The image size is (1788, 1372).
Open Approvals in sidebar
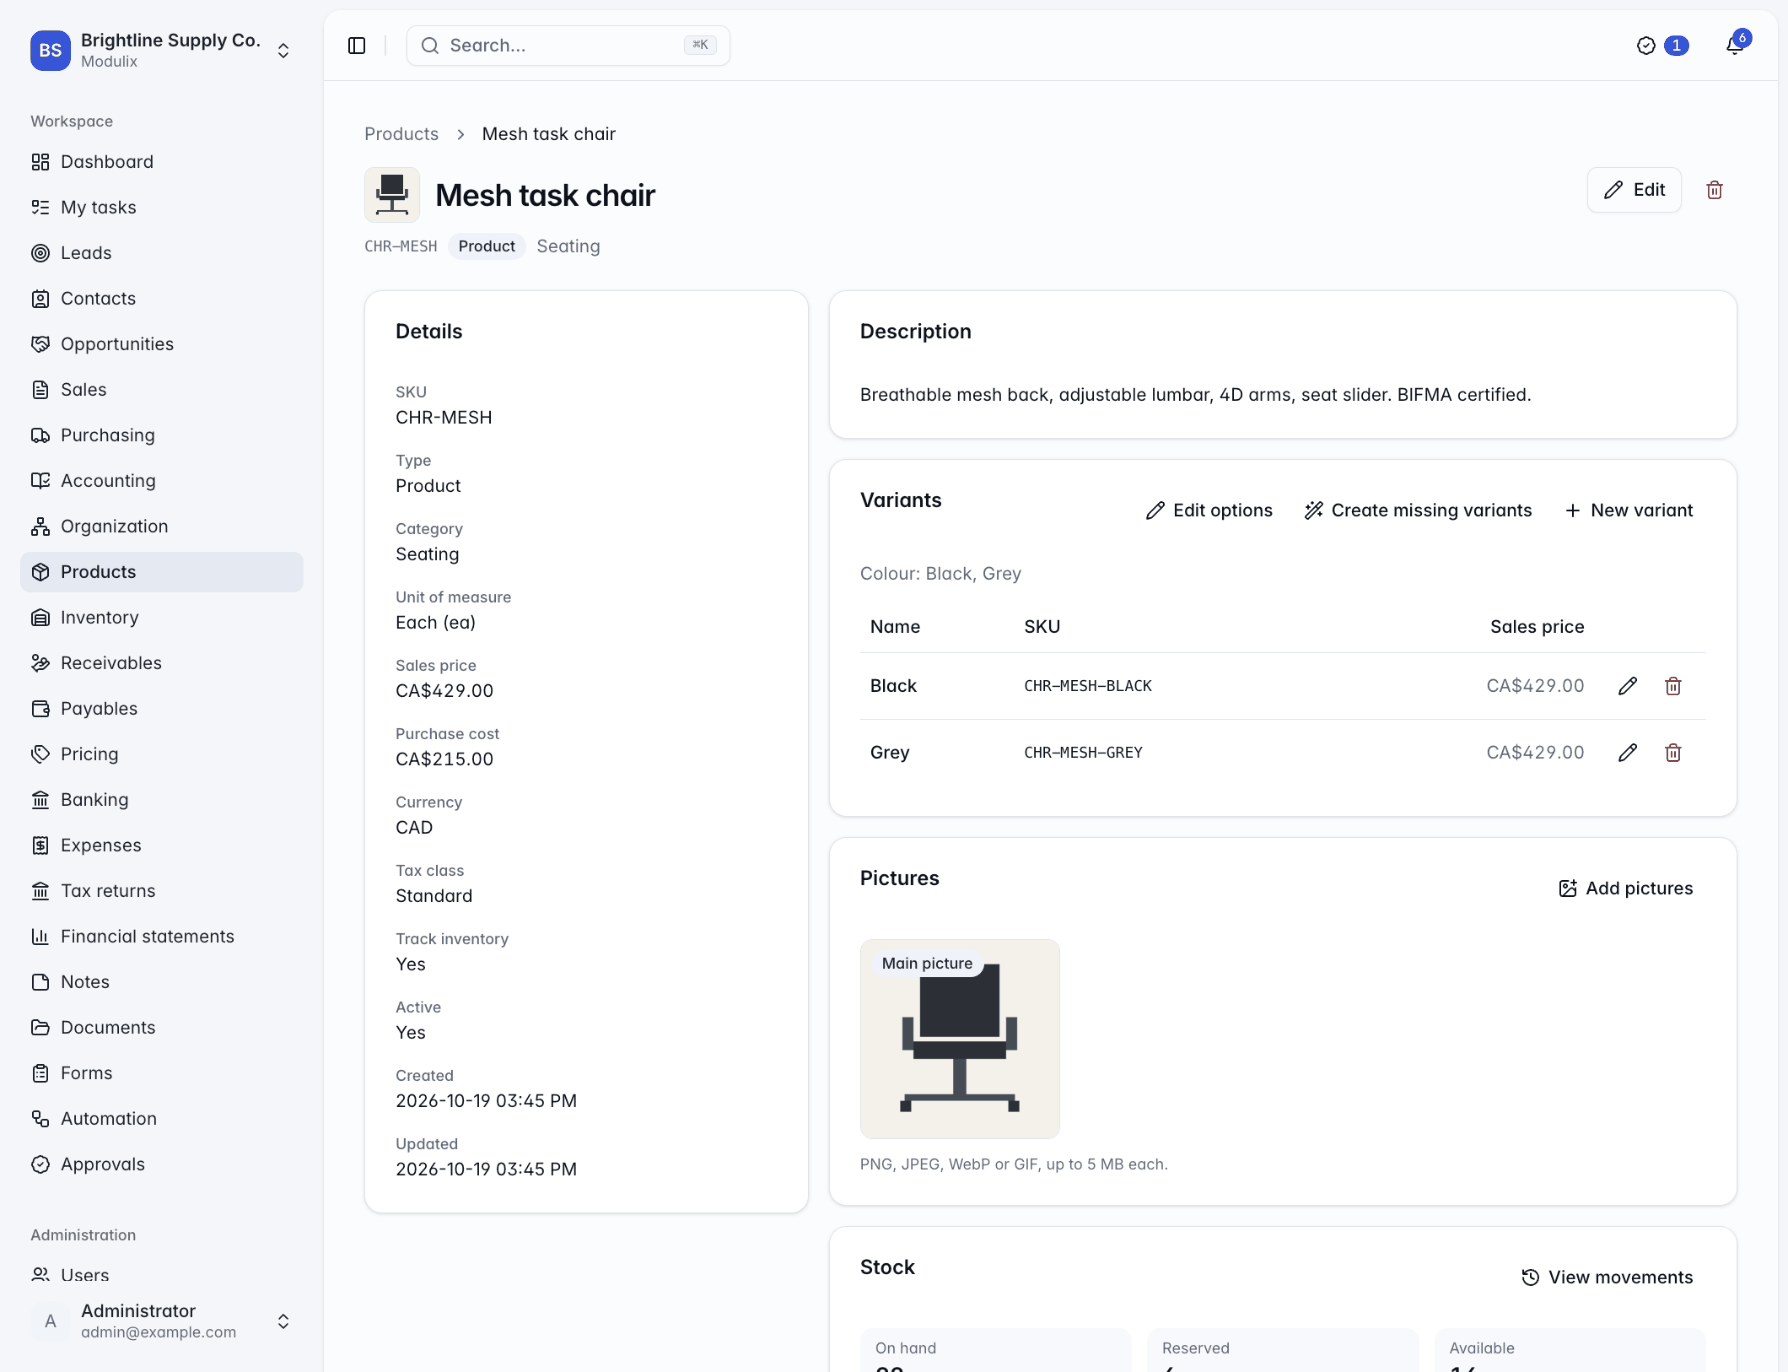[162, 1164]
